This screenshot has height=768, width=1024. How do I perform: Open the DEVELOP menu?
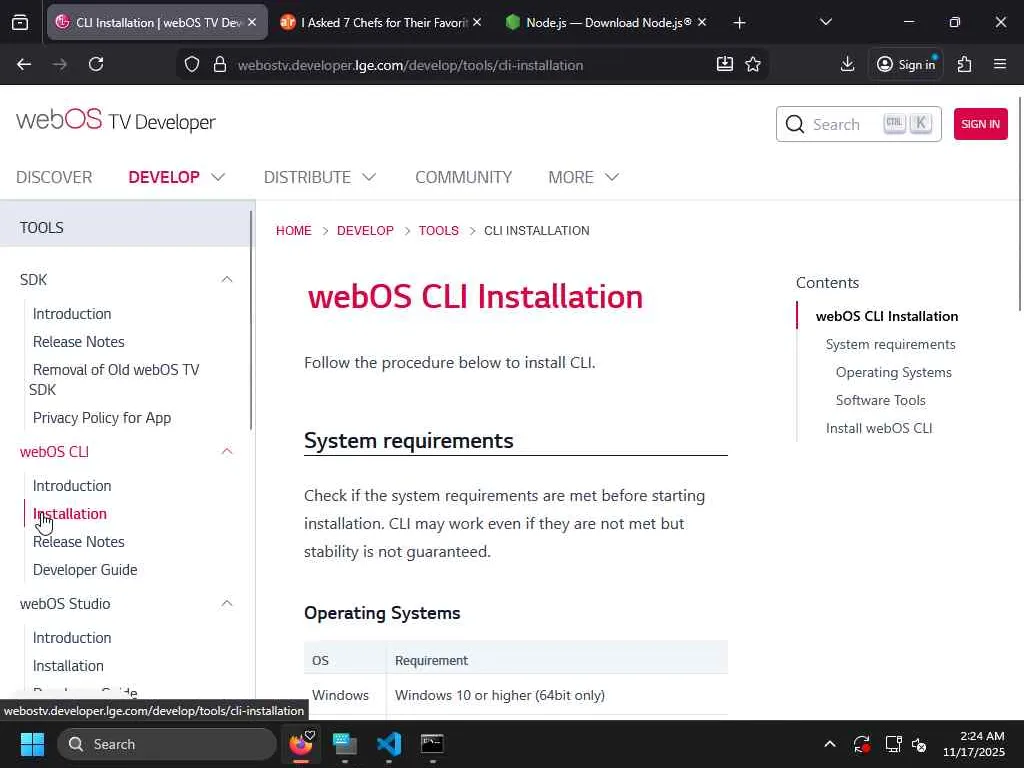[x=164, y=177]
